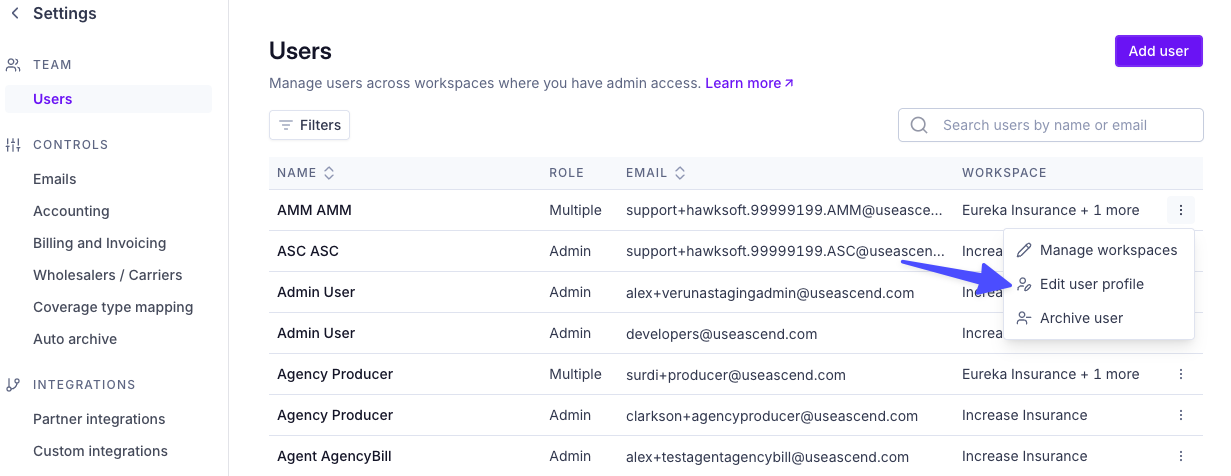This screenshot has width=1231, height=476.
Task: Open the Users settings page
Action: [x=108, y=99]
